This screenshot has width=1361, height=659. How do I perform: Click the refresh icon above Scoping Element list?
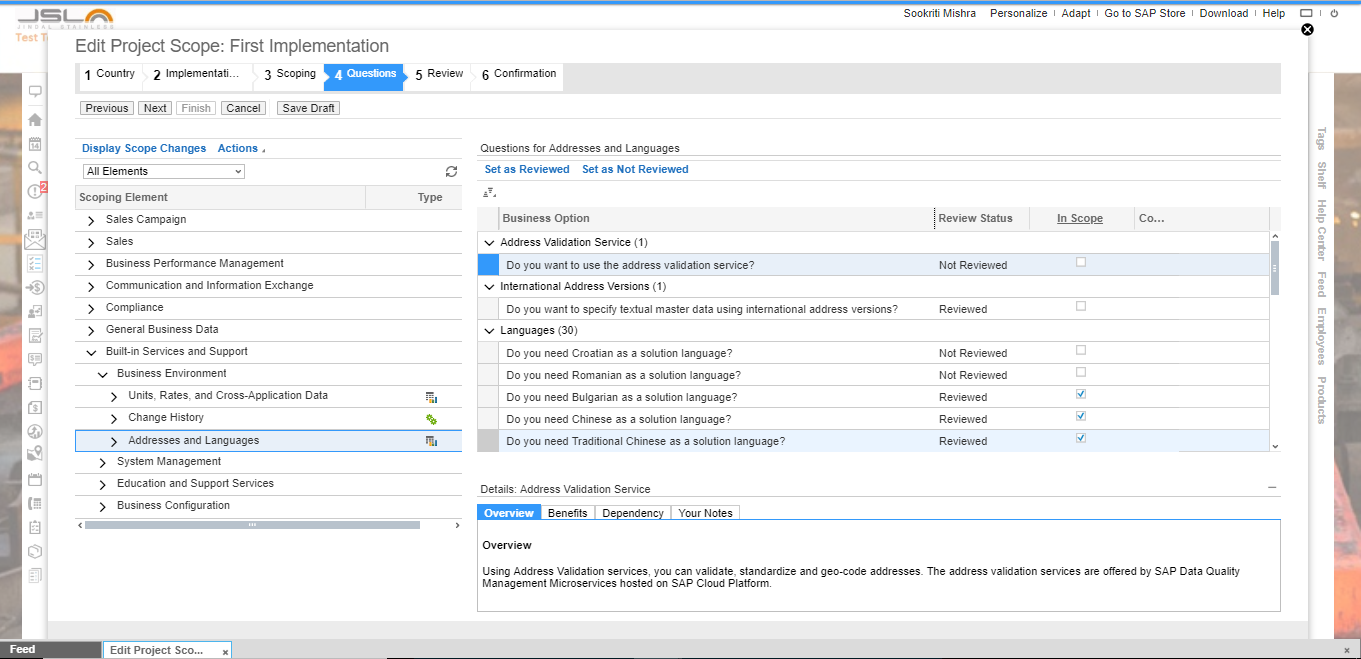click(x=451, y=172)
